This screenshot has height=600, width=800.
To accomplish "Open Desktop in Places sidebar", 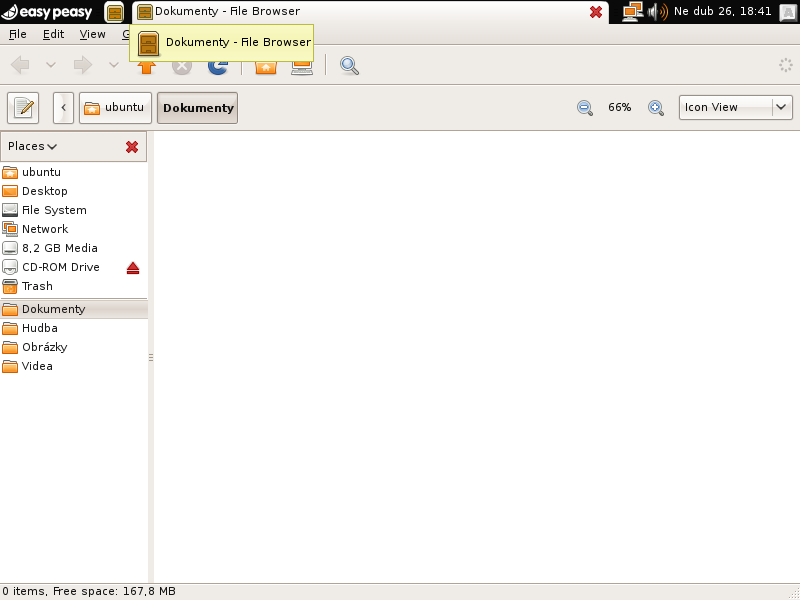I will pyautogui.click(x=74, y=191).
